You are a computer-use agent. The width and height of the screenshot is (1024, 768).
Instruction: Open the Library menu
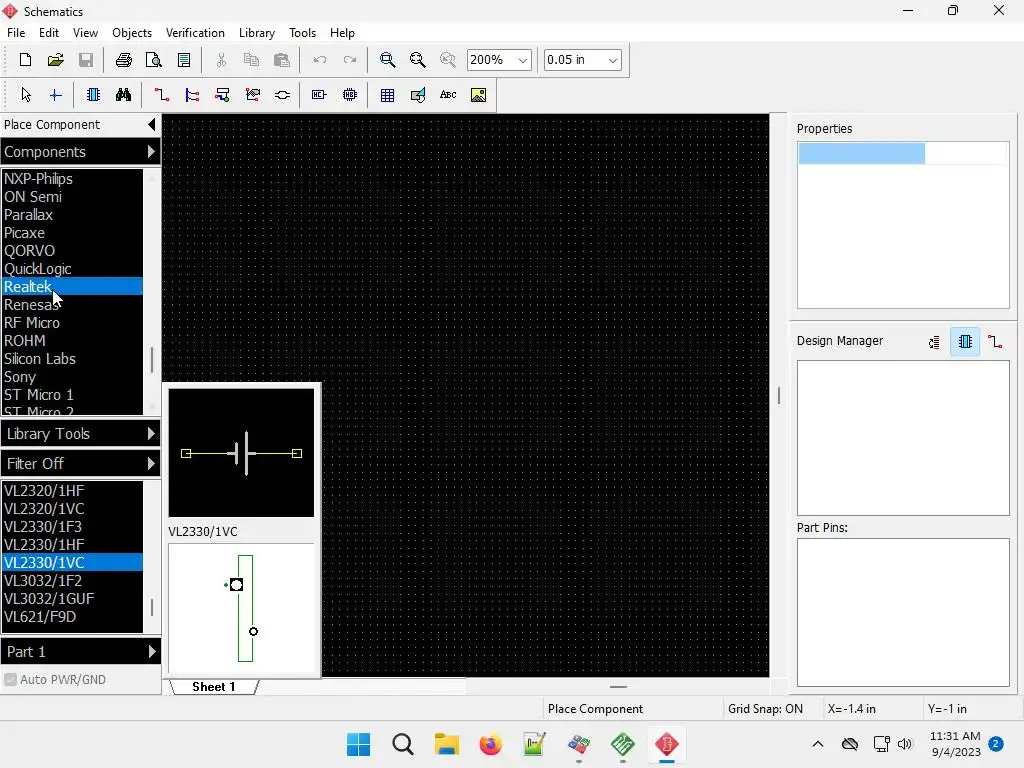(257, 33)
